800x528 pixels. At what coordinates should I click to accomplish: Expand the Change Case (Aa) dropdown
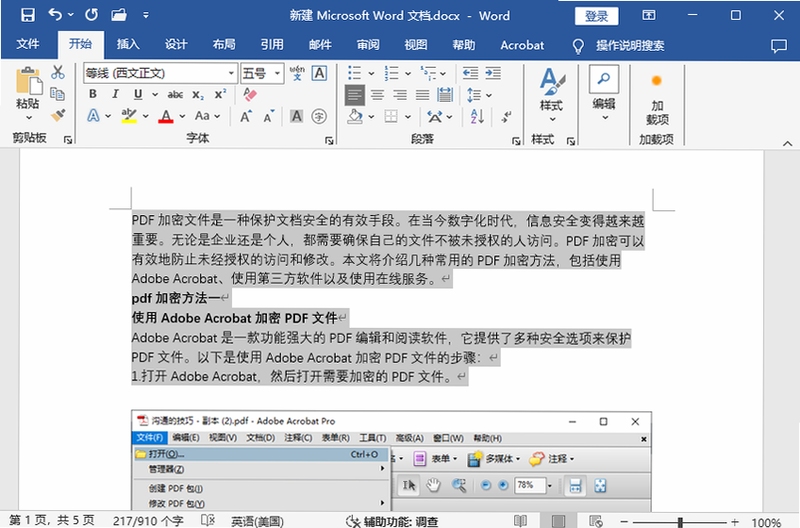tap(217, 116)
